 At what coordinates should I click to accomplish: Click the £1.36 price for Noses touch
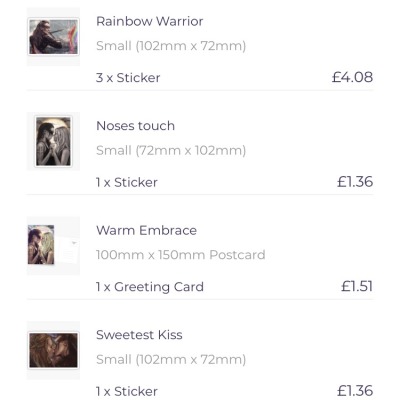(x=355, y=182)
